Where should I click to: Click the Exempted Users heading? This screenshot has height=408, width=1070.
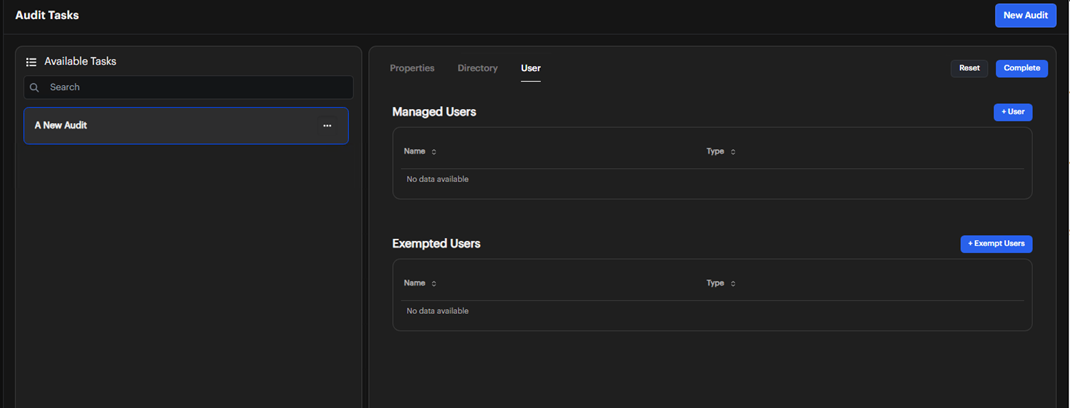tap(436, 244)
